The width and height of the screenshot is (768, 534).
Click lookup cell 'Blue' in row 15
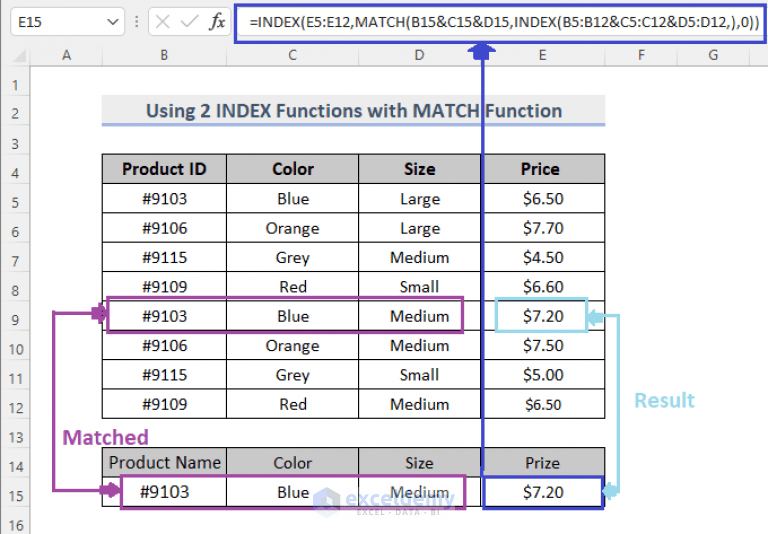coord(292,492)
